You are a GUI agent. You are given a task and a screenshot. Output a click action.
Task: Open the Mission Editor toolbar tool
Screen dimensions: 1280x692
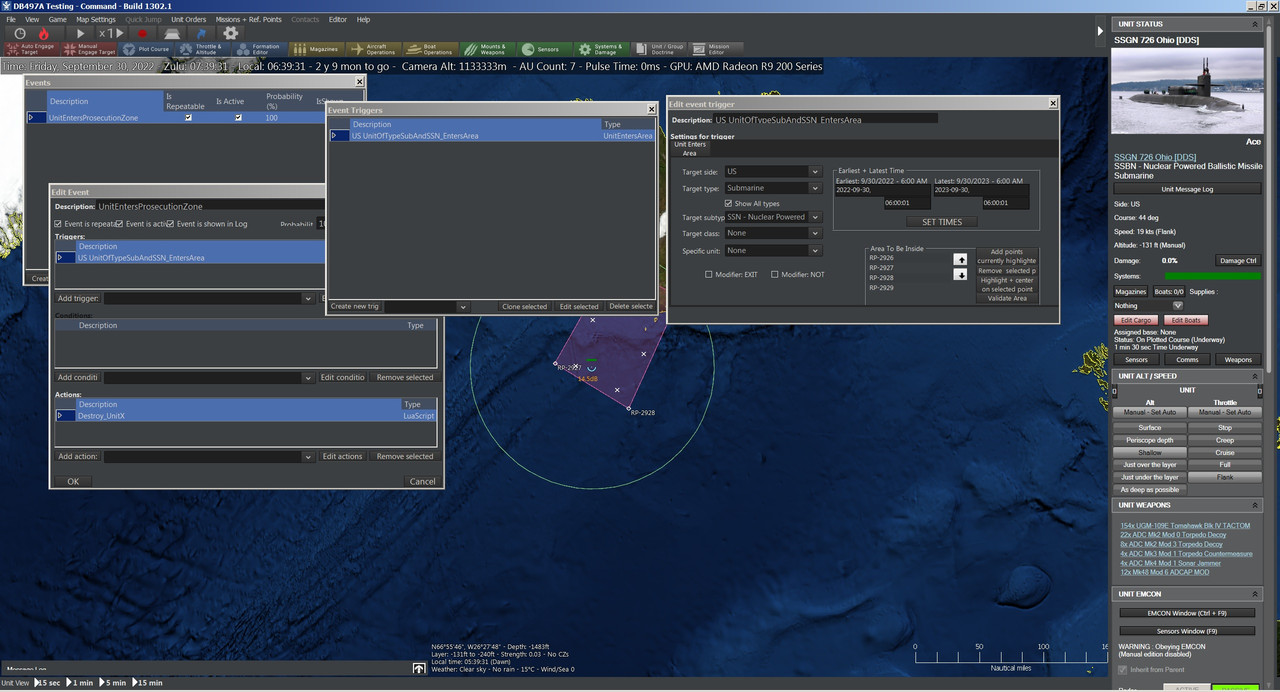coord(715,49)
